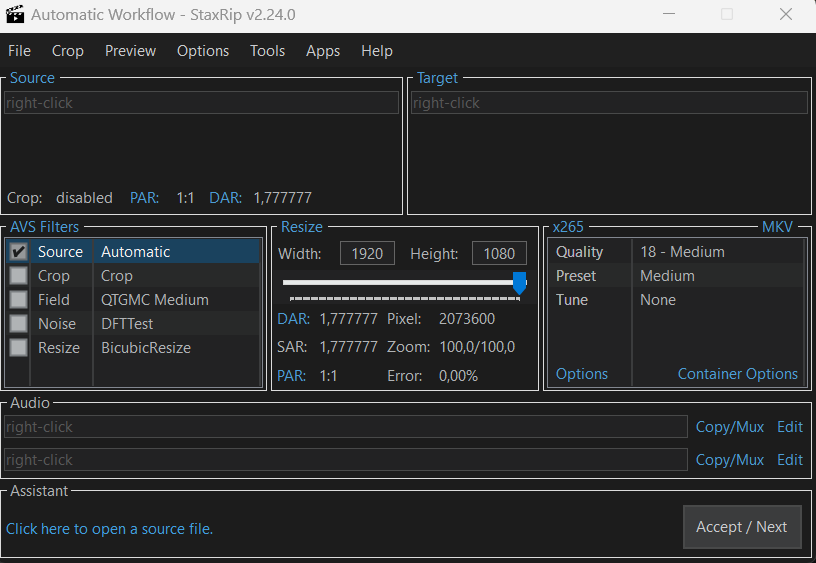Click the PAR label in Source panel
Screen dimensions: 816x563
click(x=145, y=198)
